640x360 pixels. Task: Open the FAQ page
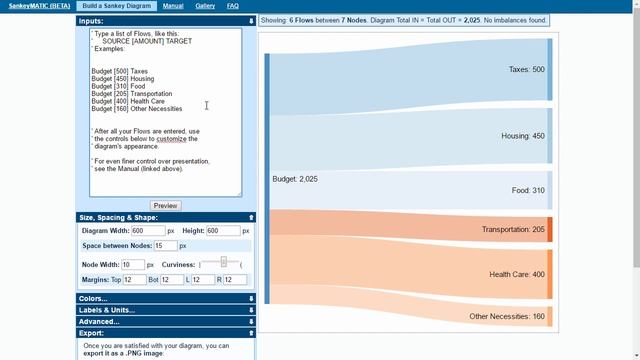coord(233,6)
